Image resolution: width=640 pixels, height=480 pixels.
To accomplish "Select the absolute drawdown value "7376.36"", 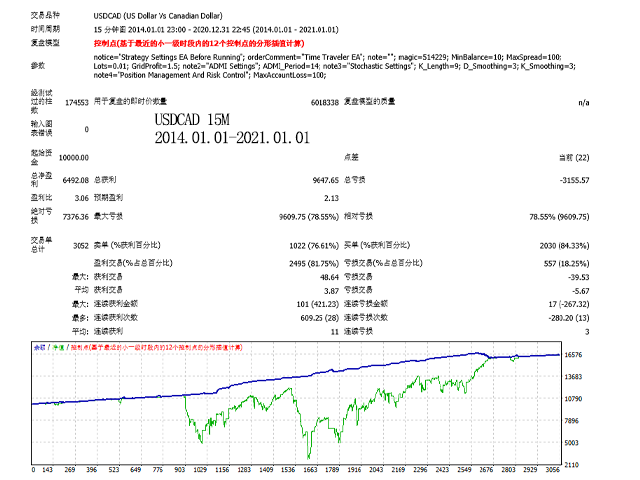I will click(76, 217).
